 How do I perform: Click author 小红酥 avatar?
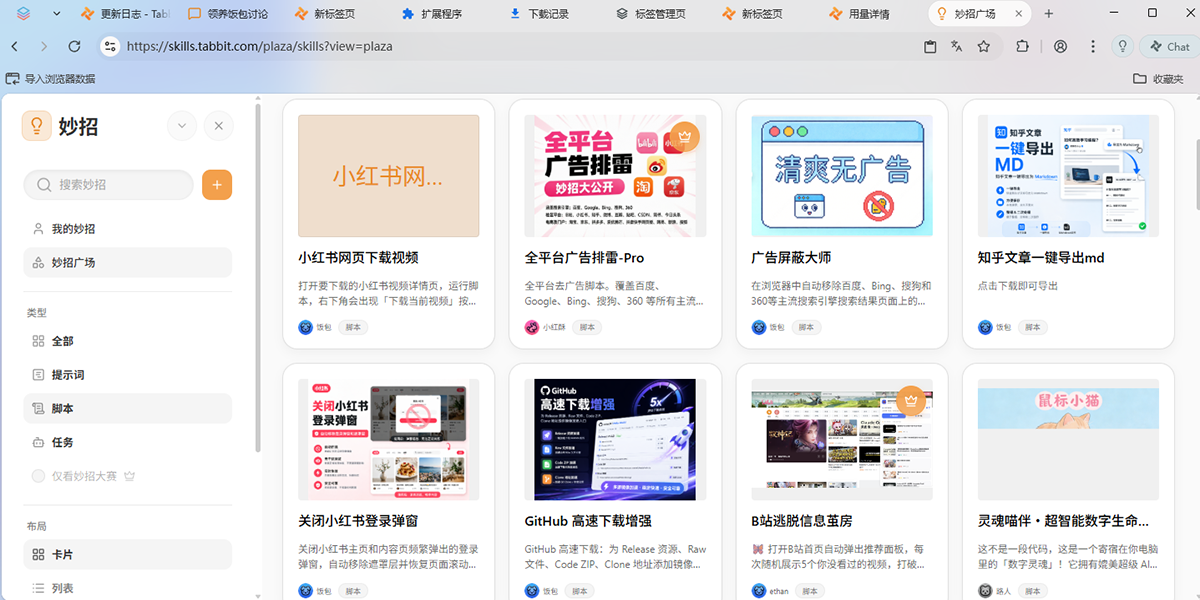[x=532, y=327]
